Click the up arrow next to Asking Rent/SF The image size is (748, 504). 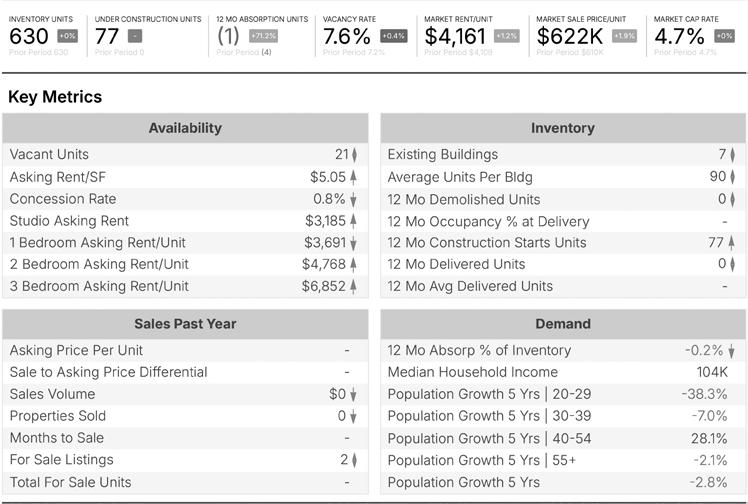(354, 177)
